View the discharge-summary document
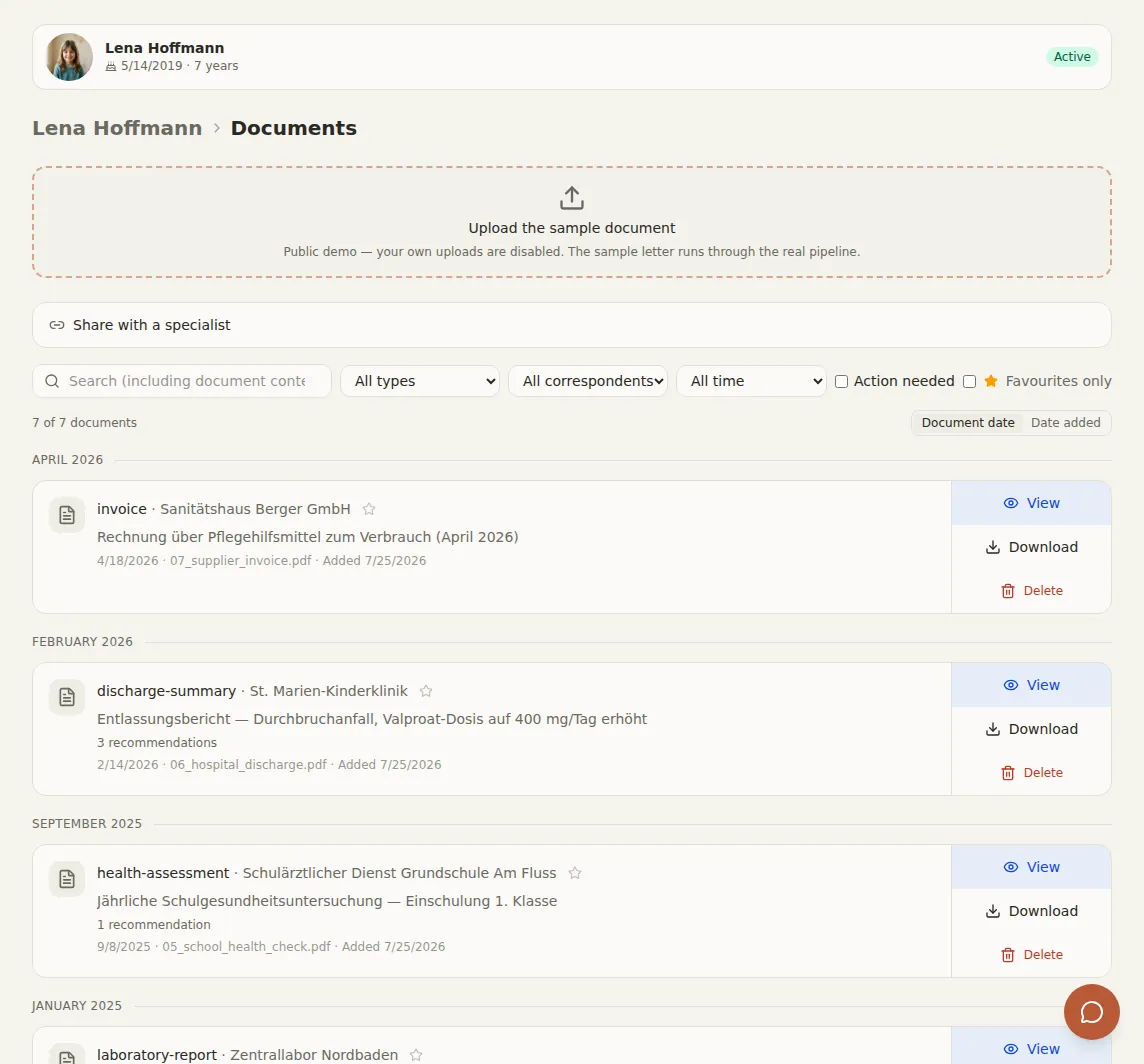 (1032, 685)
